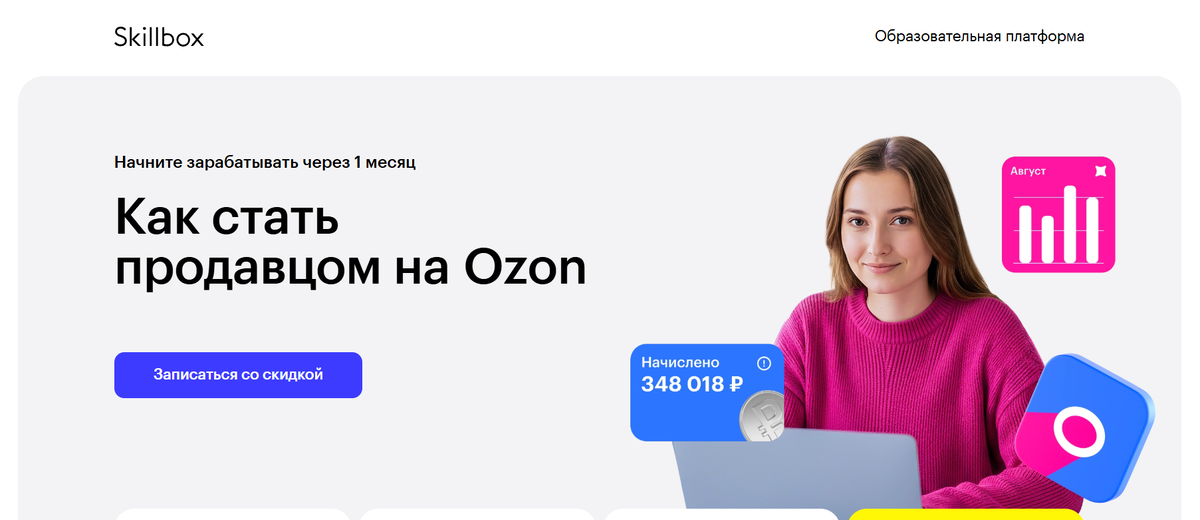This screenshot has width=1200, height=520.
Task: Click the sparkle icon on Август card
Action: tap(1100, 171)
